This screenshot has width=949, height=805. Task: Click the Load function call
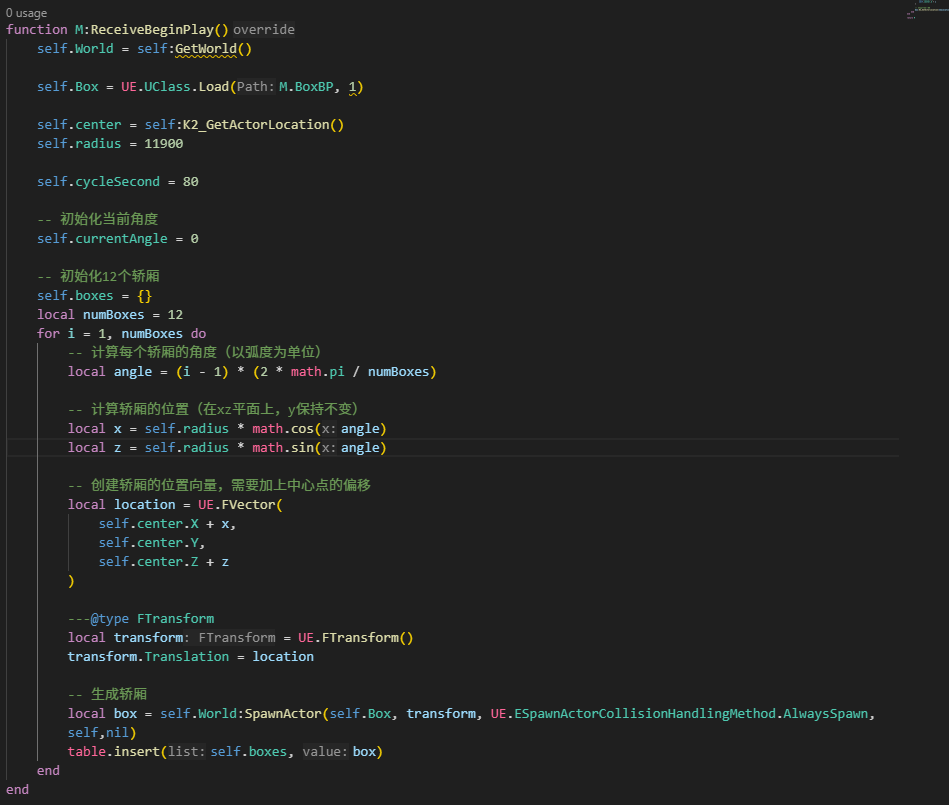(214, 87)
